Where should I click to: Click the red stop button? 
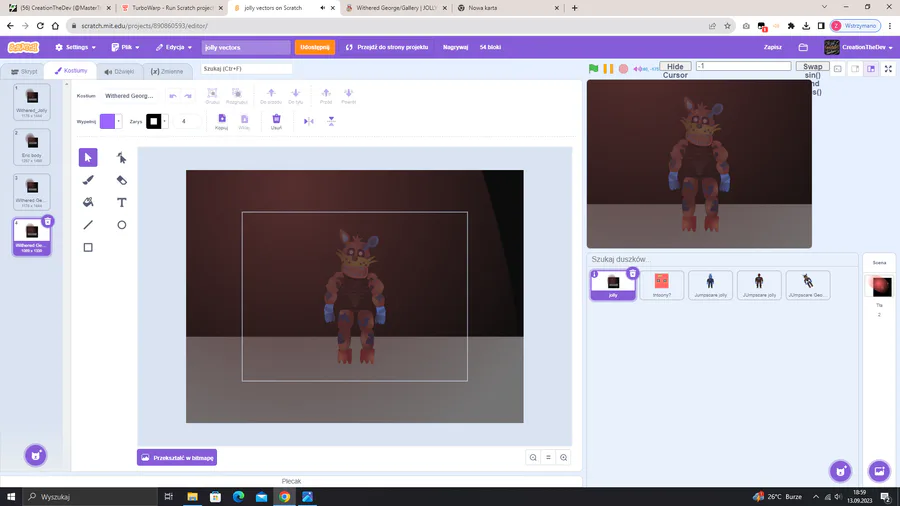[623, 69]
